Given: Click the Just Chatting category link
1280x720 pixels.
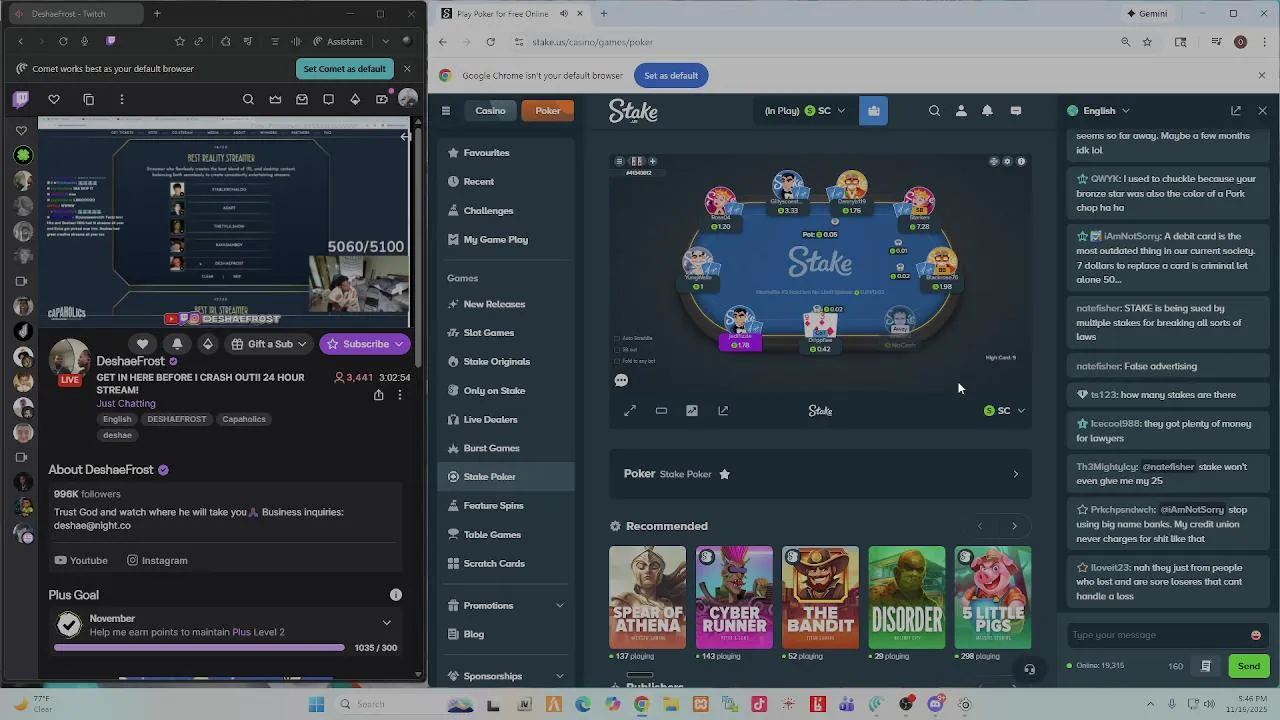Looking at the screenshot, I should pos(126,404).
